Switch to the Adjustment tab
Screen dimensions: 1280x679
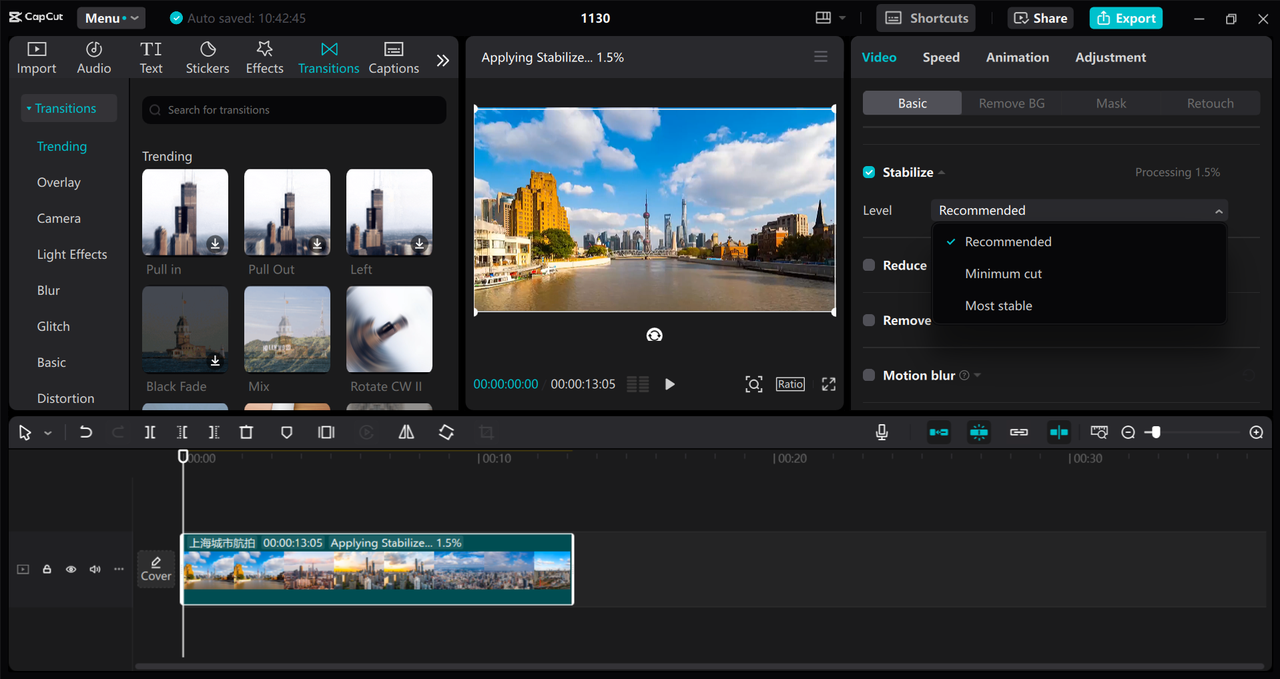tap(1110, 57)
